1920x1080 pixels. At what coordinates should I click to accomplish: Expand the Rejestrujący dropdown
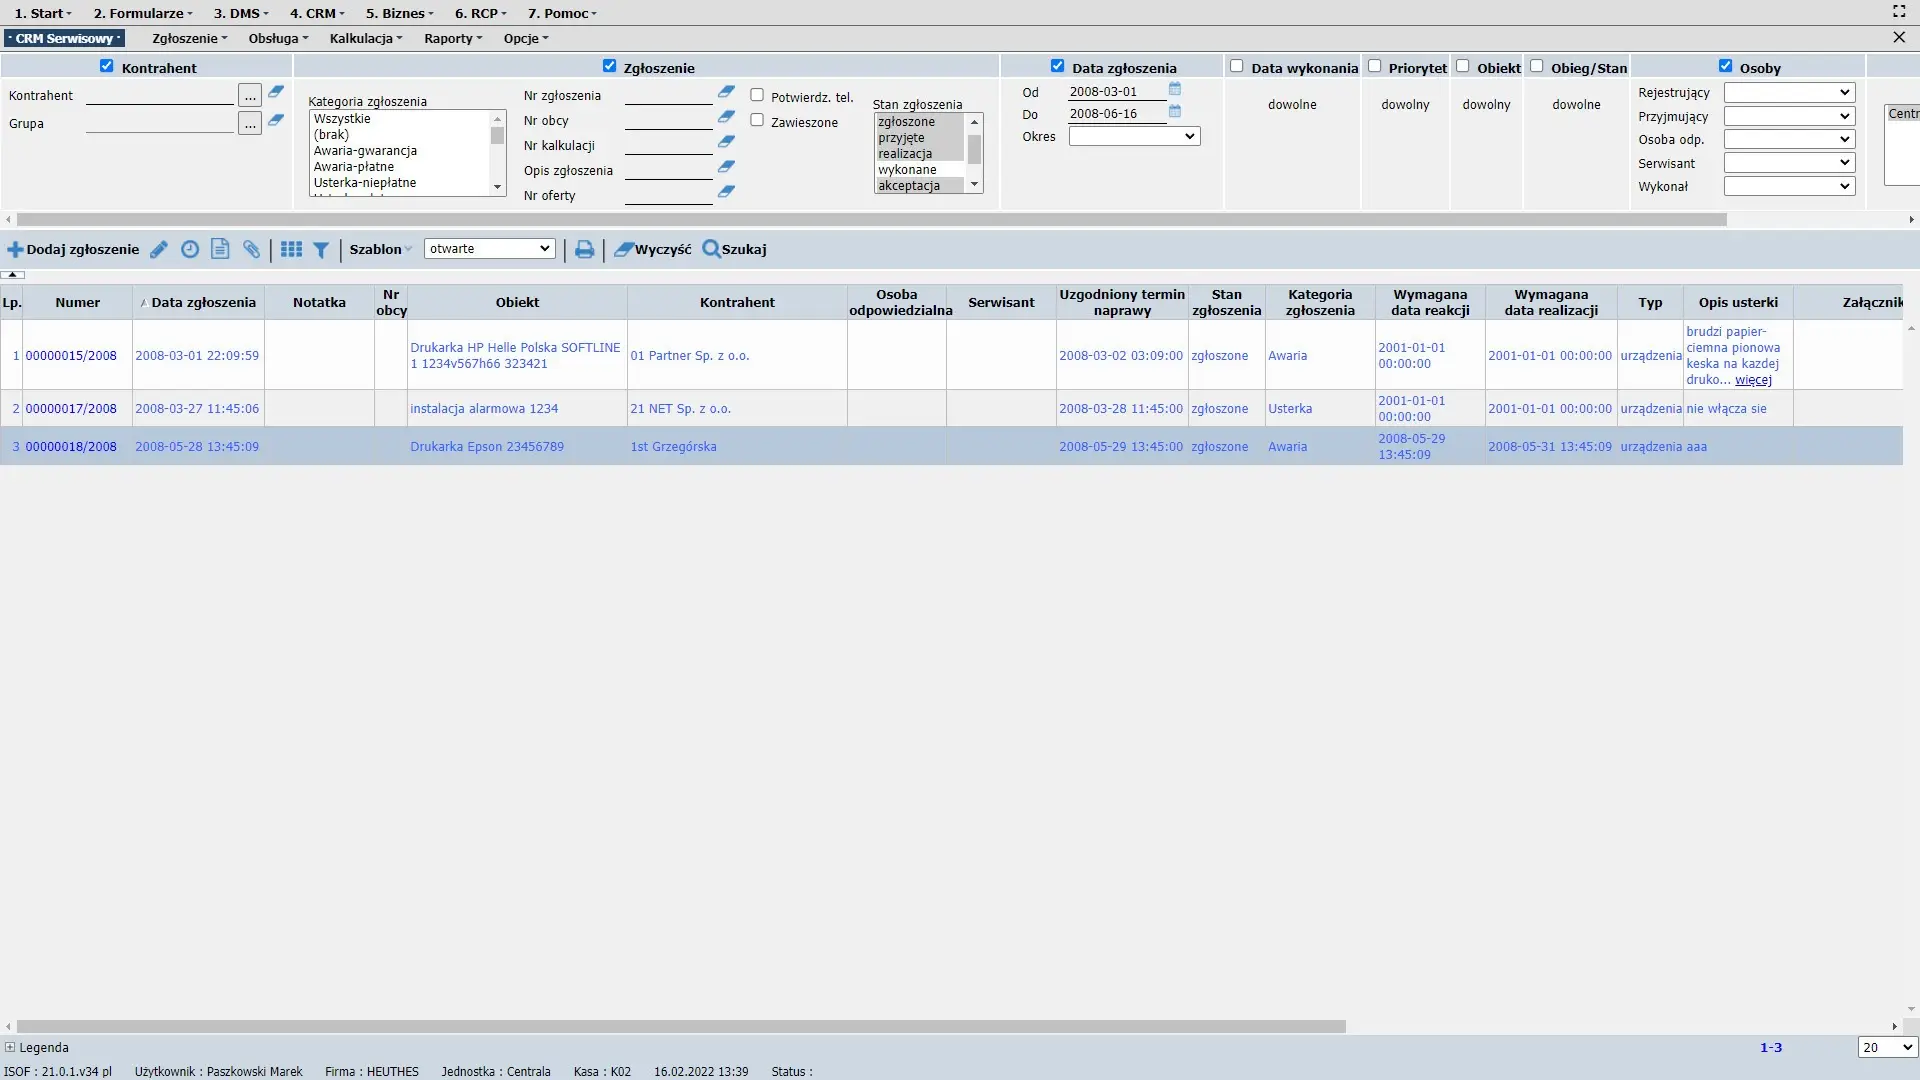[x=1789, y=92]
